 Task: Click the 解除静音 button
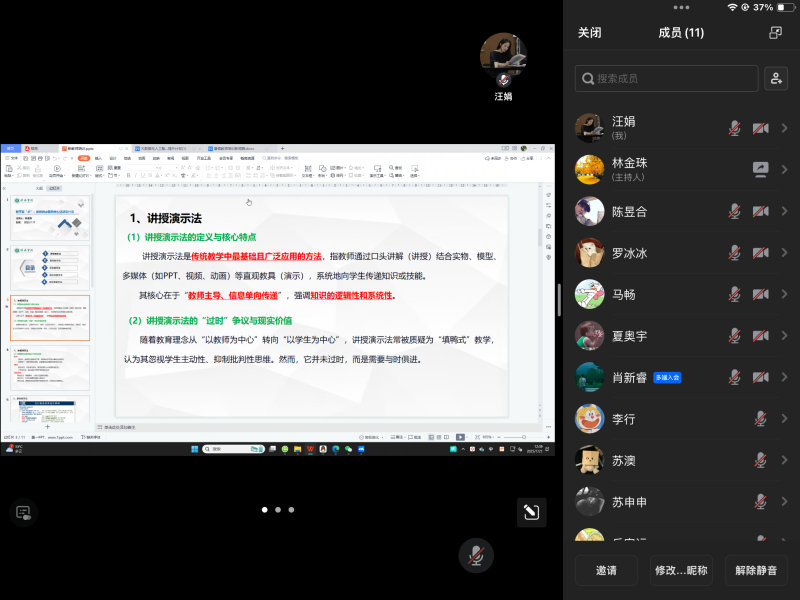756,570
